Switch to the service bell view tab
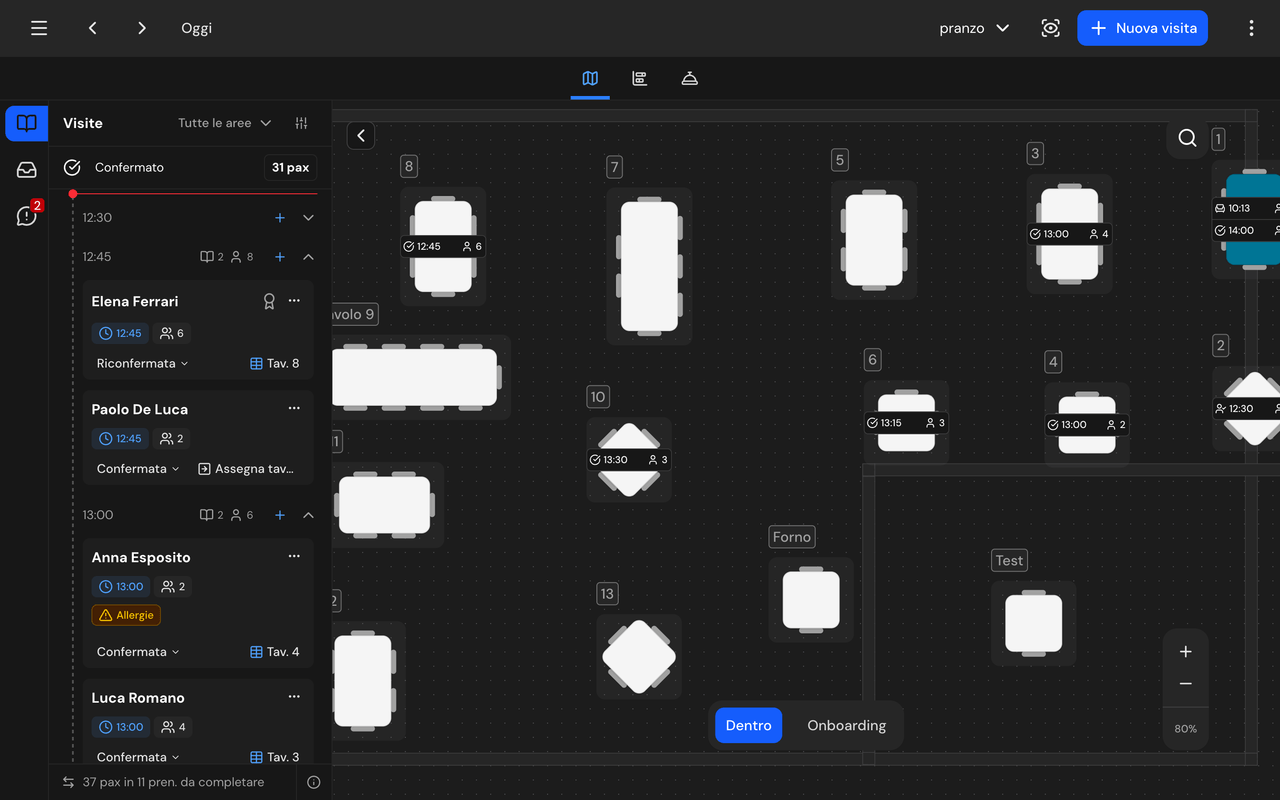The height and width of the screenshot is (800, 1280). [x=689, y=78]
